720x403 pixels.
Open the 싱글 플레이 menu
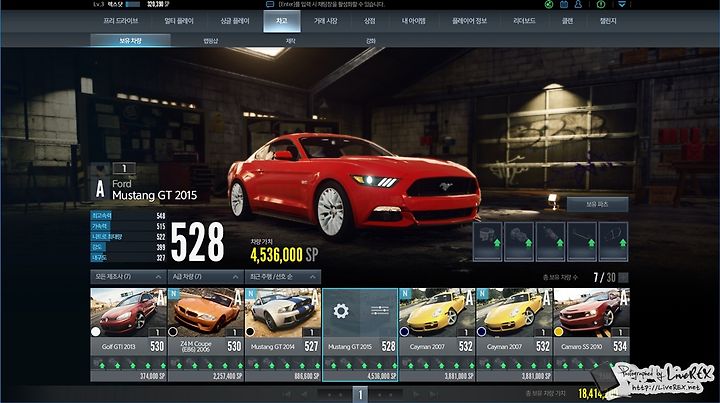[235, 21]
